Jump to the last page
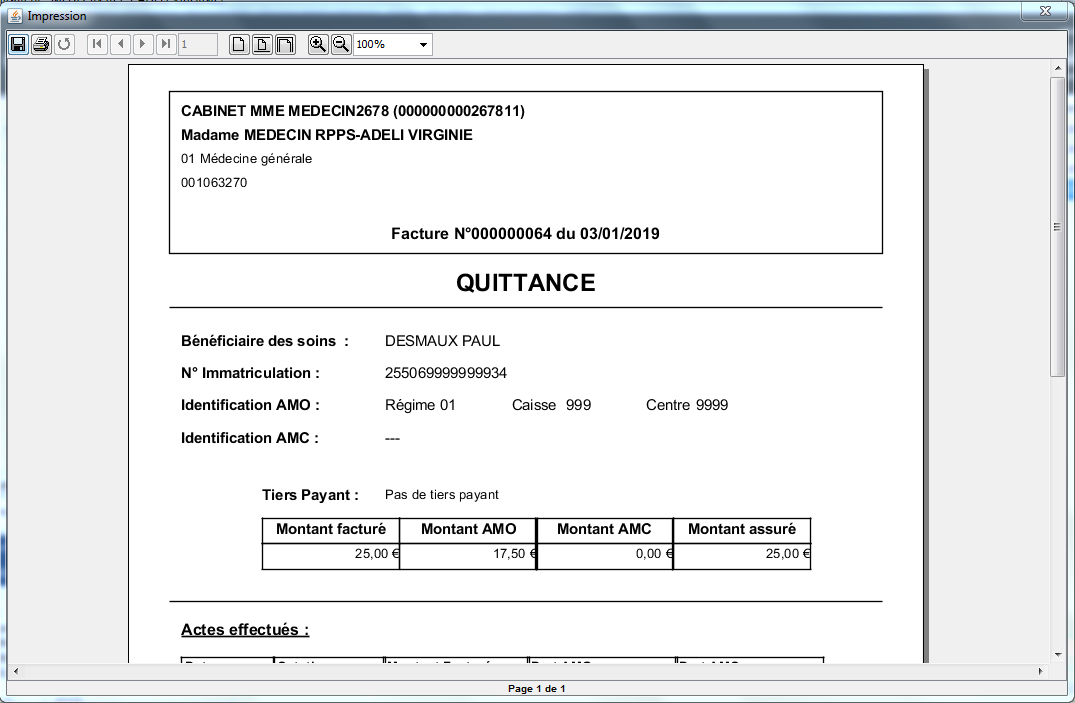The height and width of the screenshot is (703, 1075). coord(166,44)
